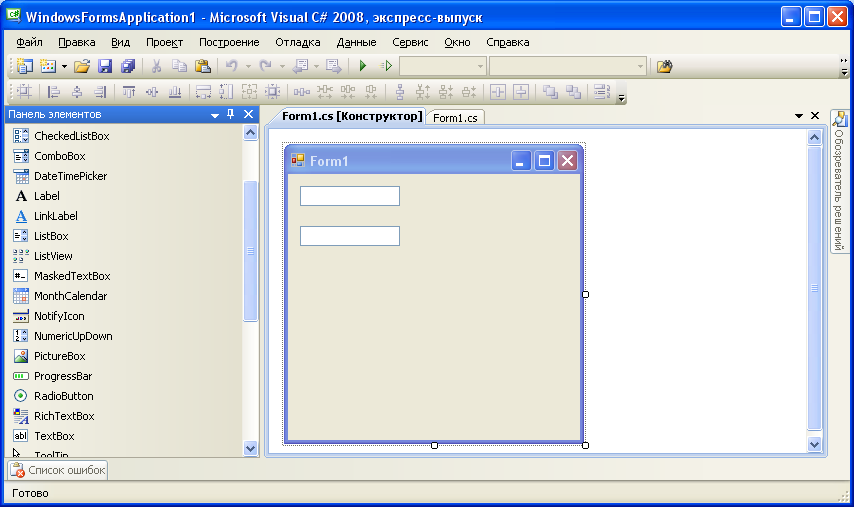Click the Open File folder icon

point(82,66)
